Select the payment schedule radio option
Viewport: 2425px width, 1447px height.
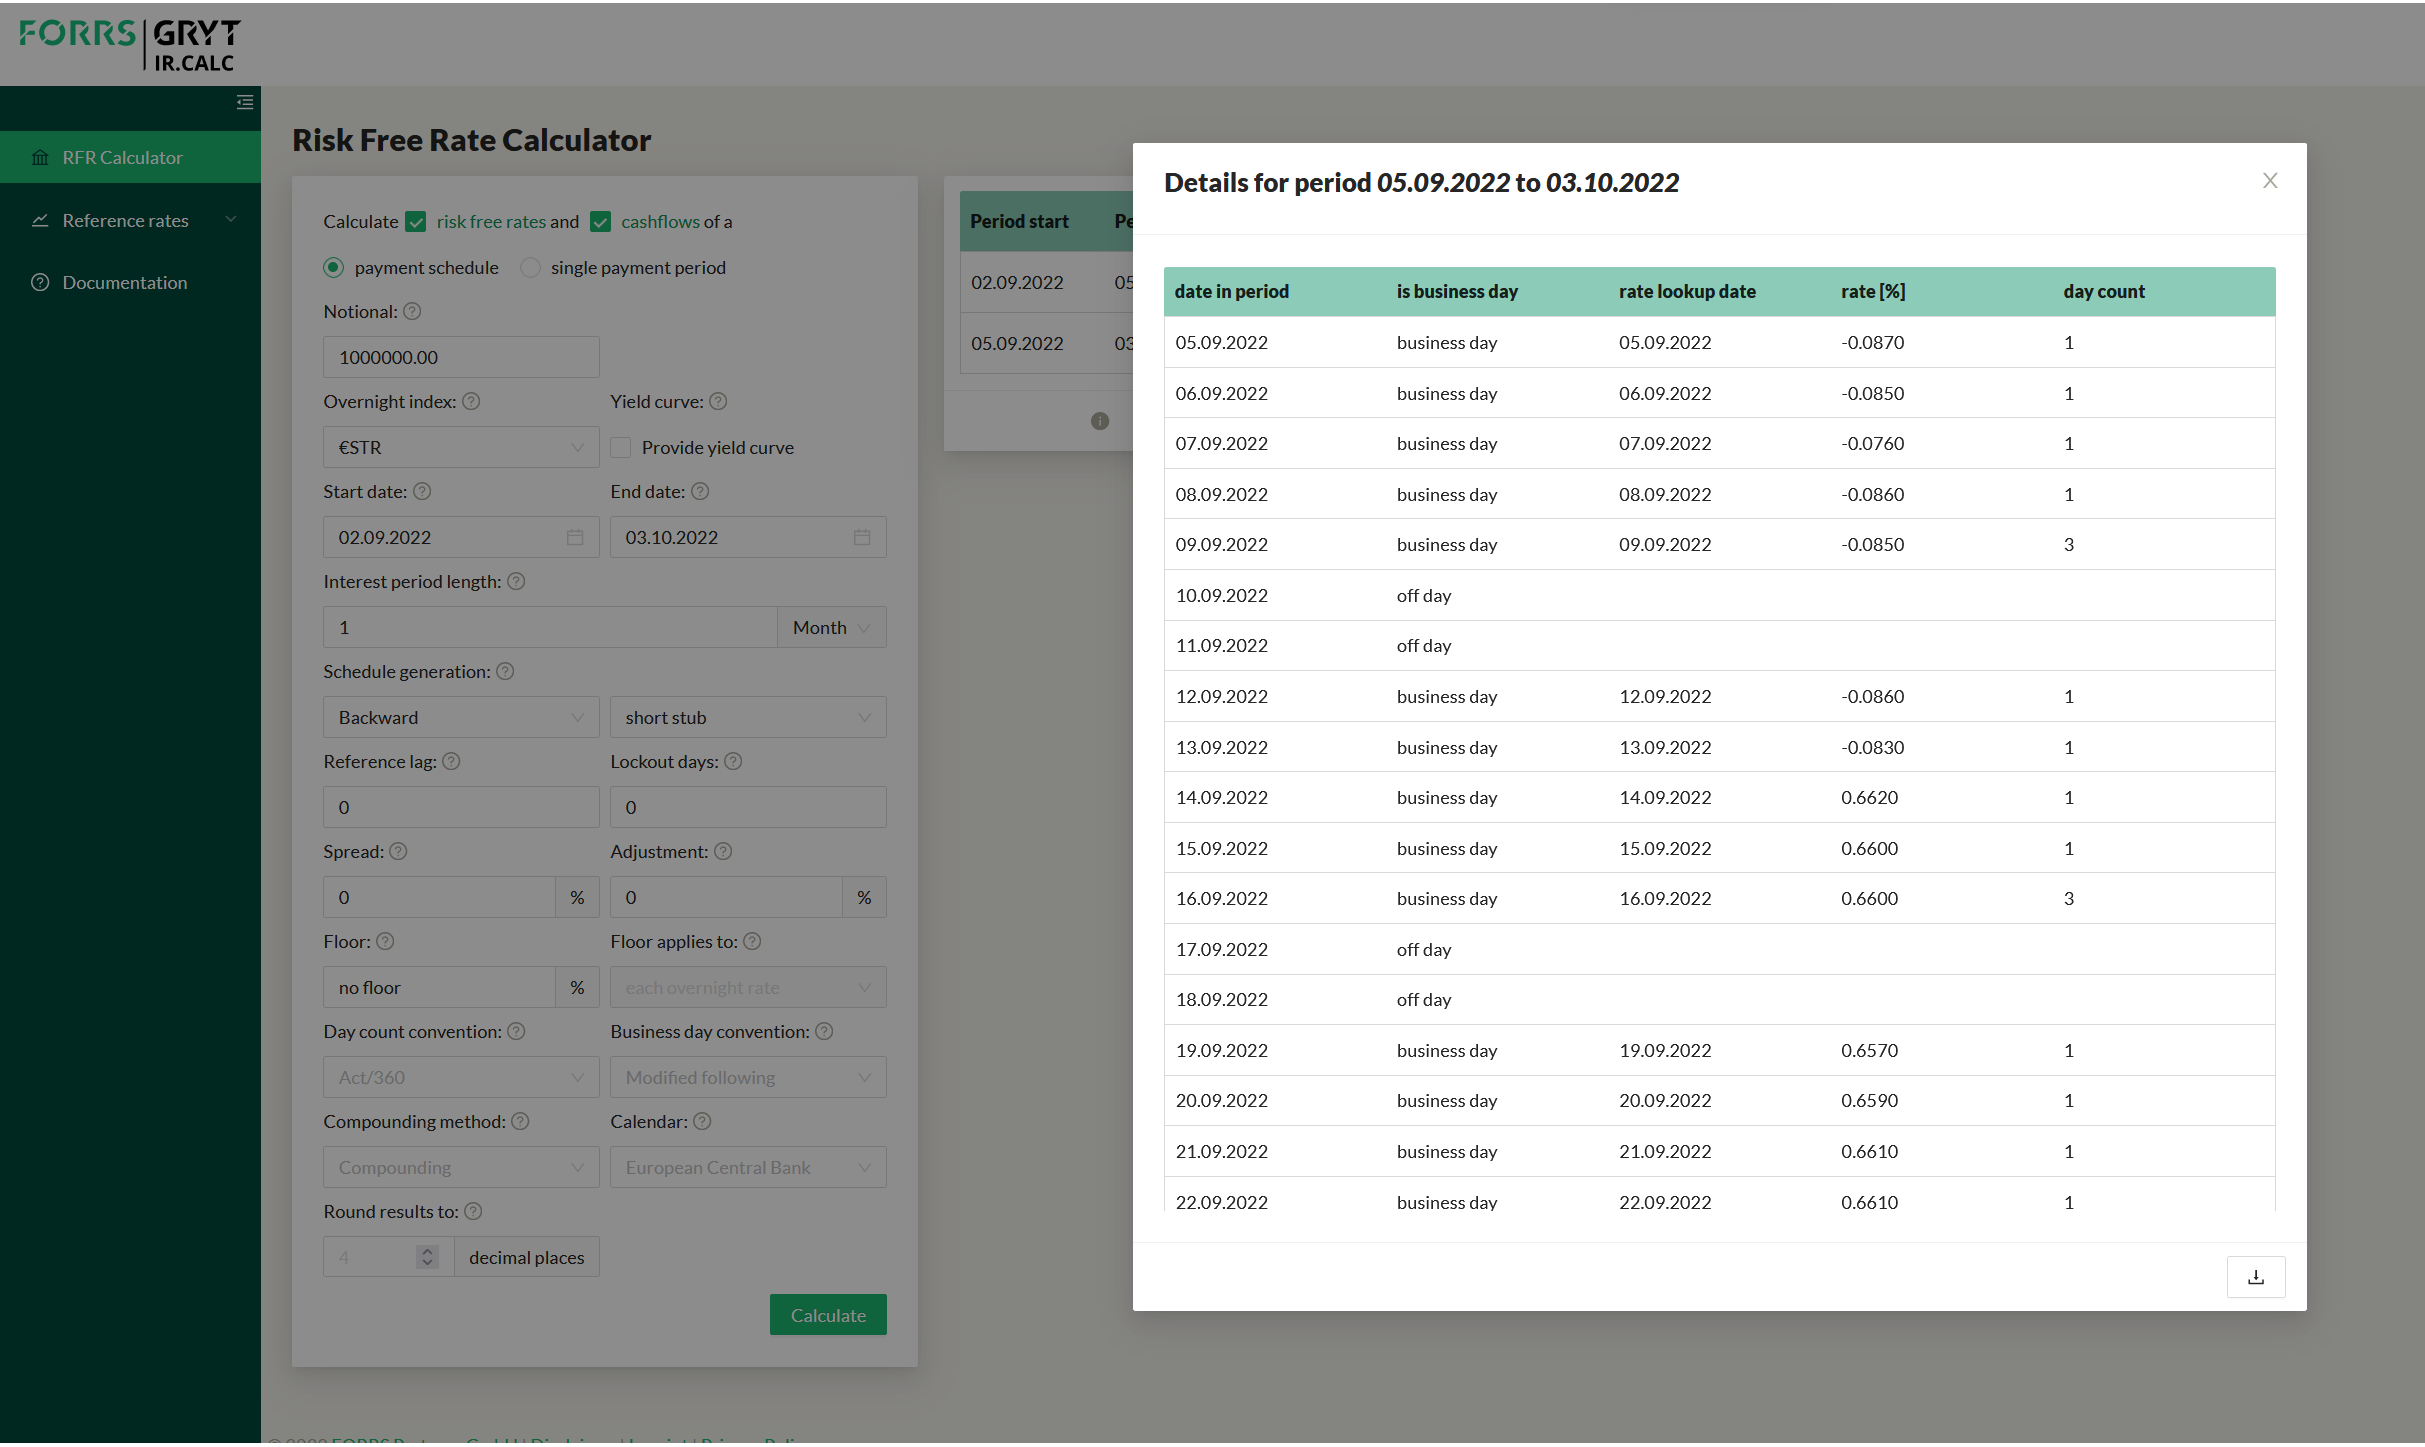click(334, 267)
